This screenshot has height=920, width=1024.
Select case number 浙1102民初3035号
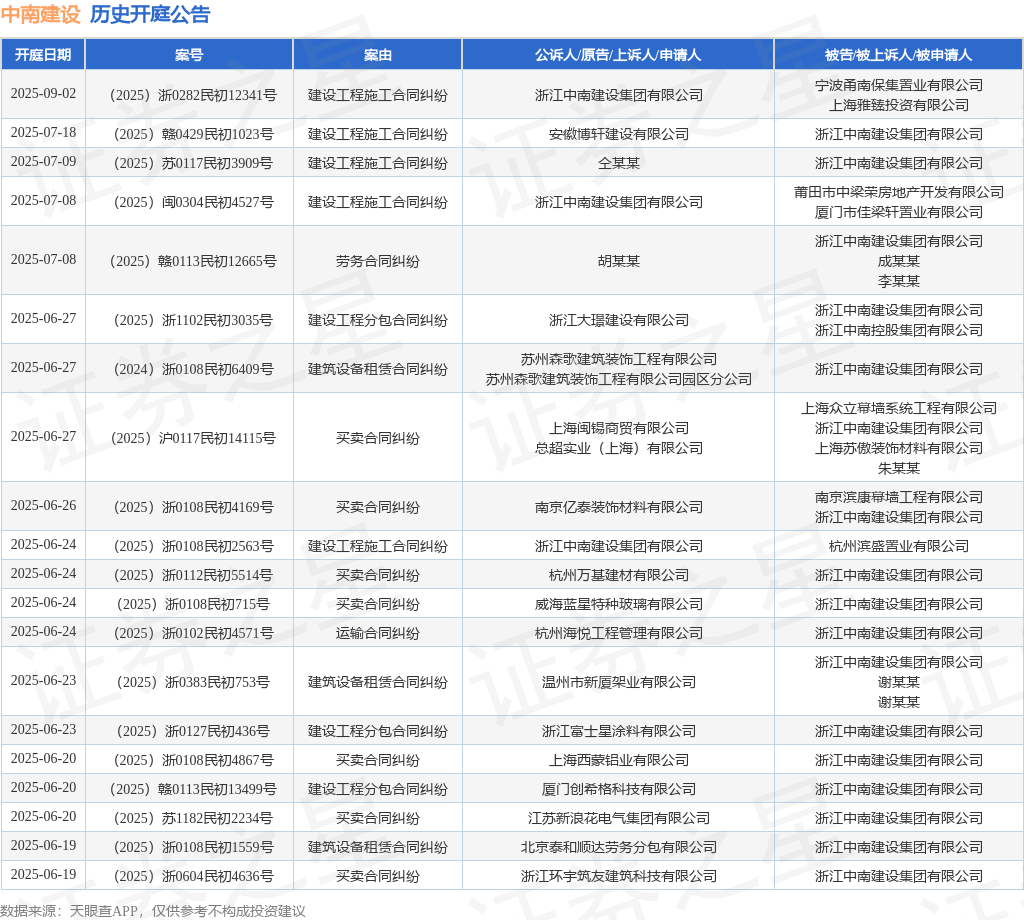193,321
